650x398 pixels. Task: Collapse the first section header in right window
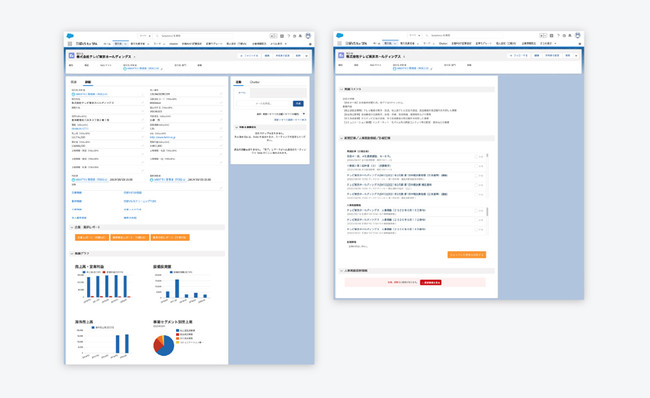[342, 89]
